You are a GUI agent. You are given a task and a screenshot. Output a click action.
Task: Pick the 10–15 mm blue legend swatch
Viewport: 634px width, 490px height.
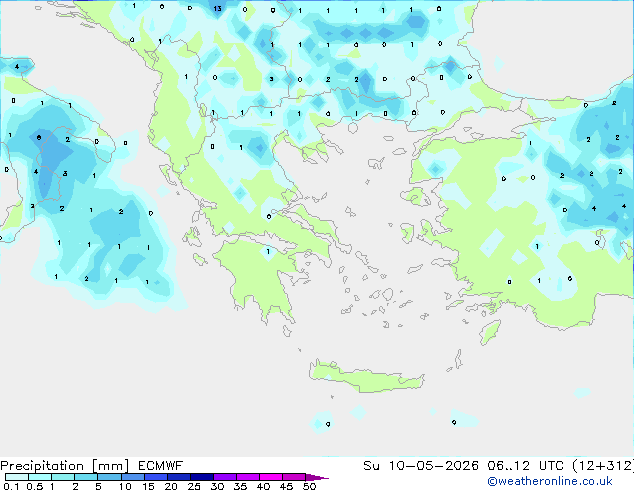pyautogui.click(x=132, y=477)
